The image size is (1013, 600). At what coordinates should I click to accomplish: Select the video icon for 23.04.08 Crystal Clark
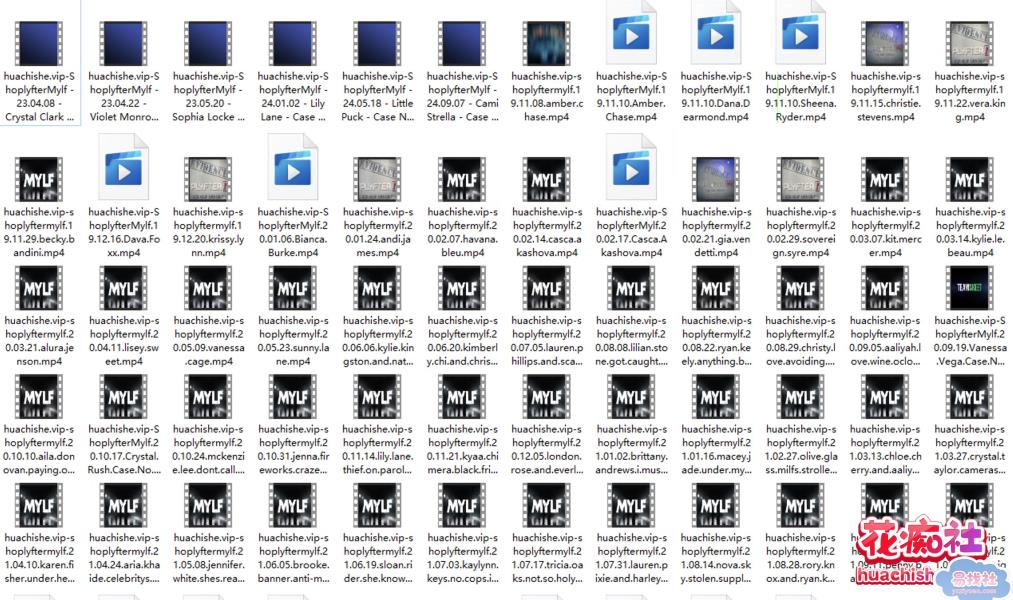pyautogui.click(x=39, y=43)
